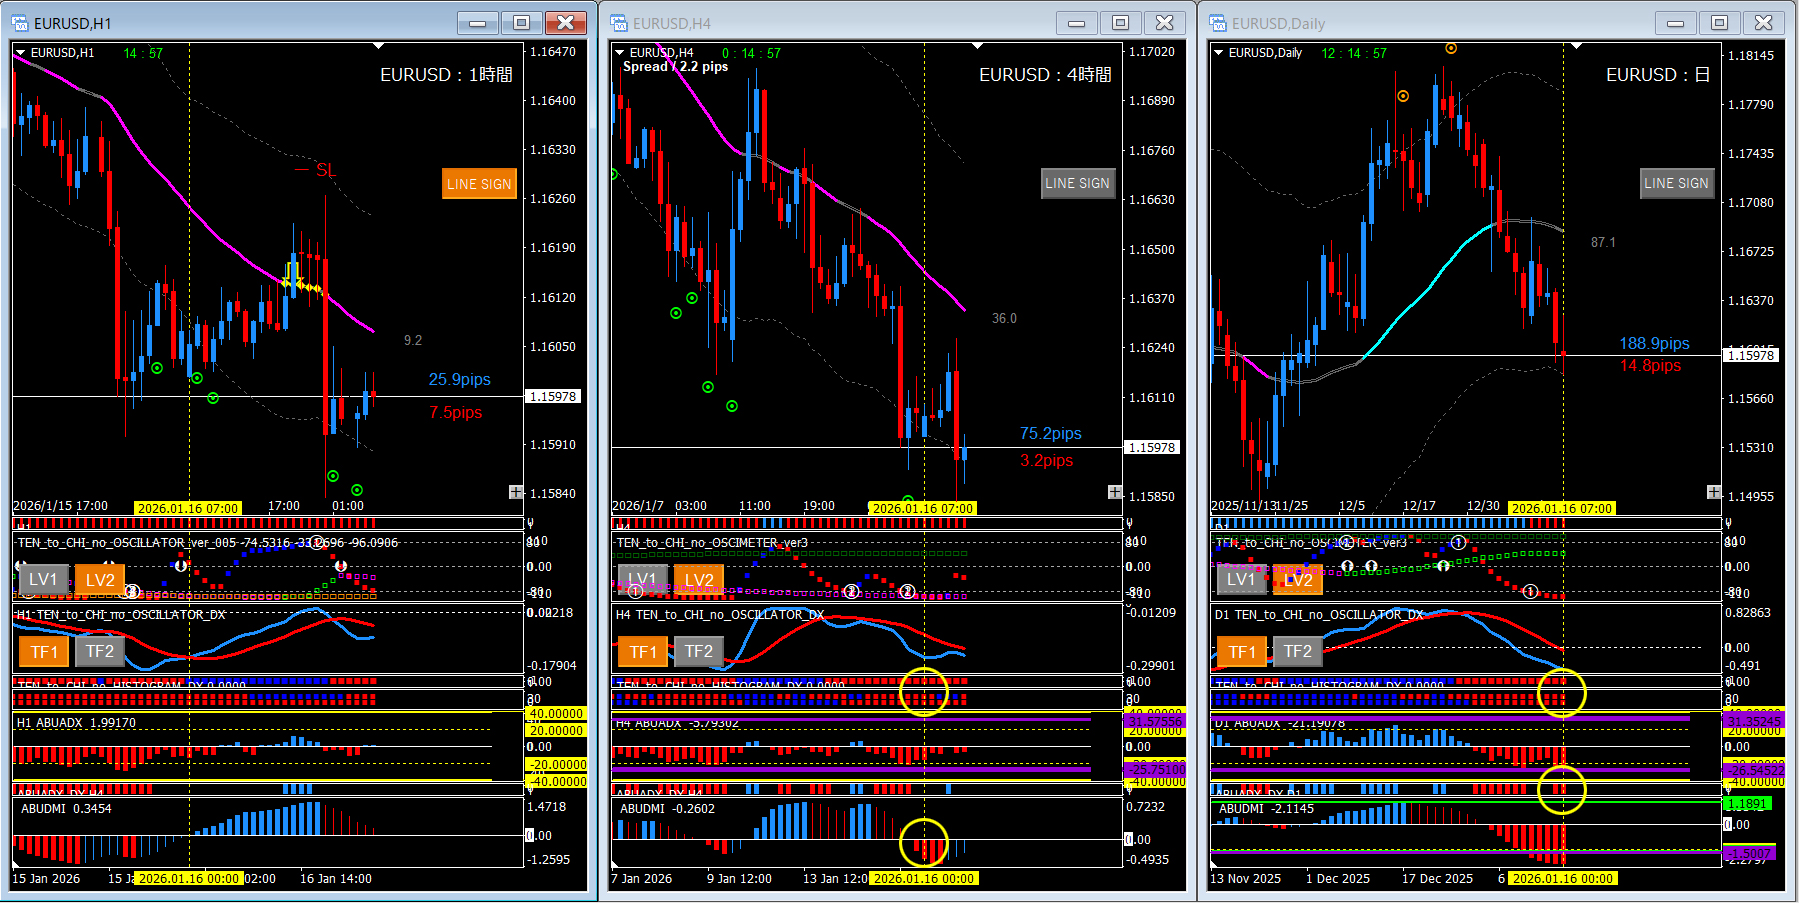Screen dimensions: 1800x904
Task: Expand the EURUSD,H1 dropdown triangle in chart corner
Action: coord(21,53)
